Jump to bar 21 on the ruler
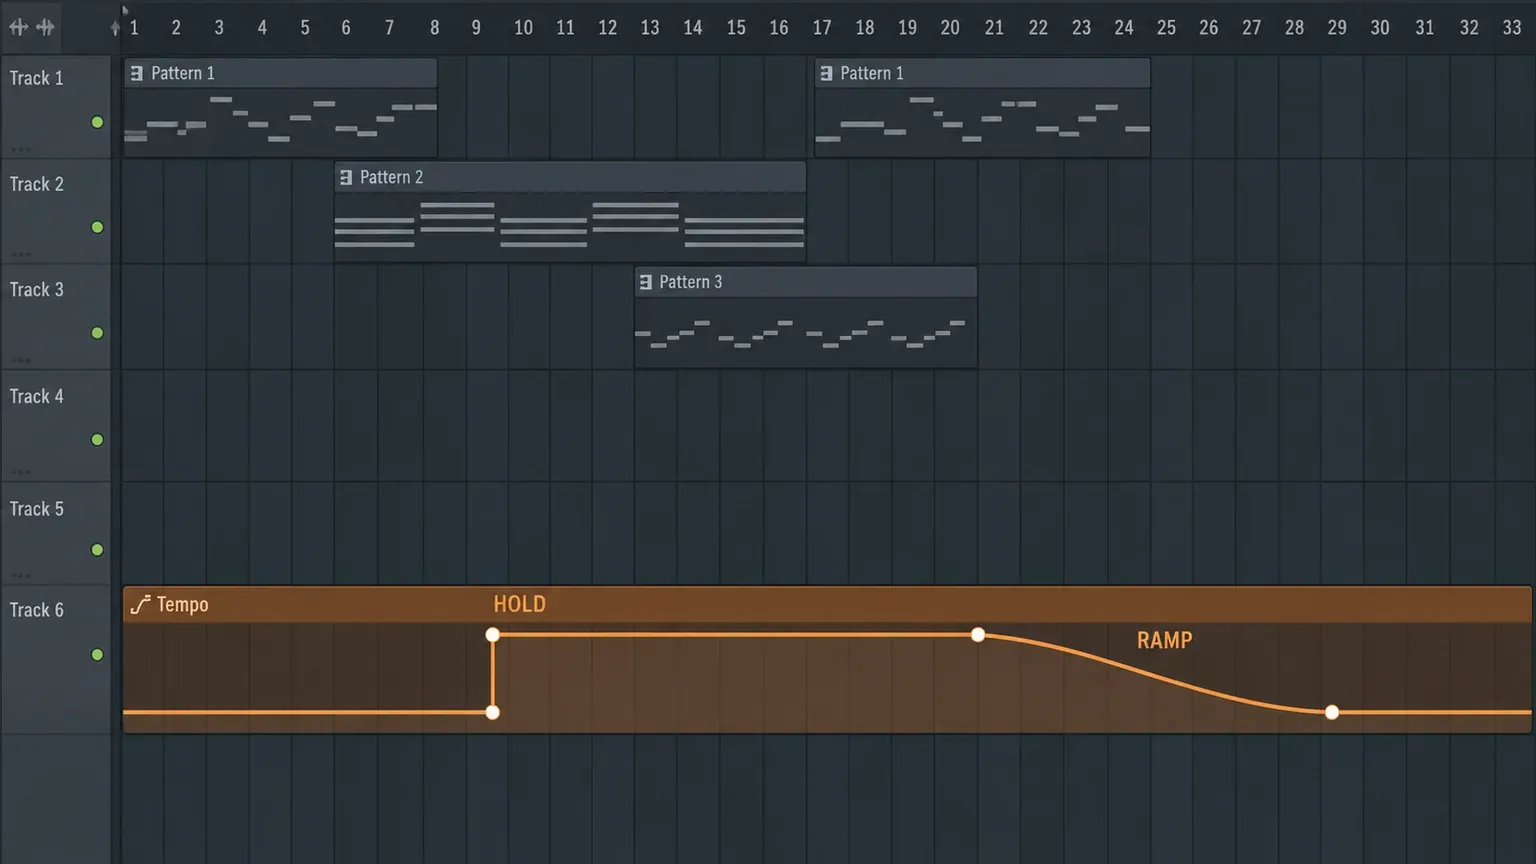The image size is (1536, 864). tap(994, 28)
